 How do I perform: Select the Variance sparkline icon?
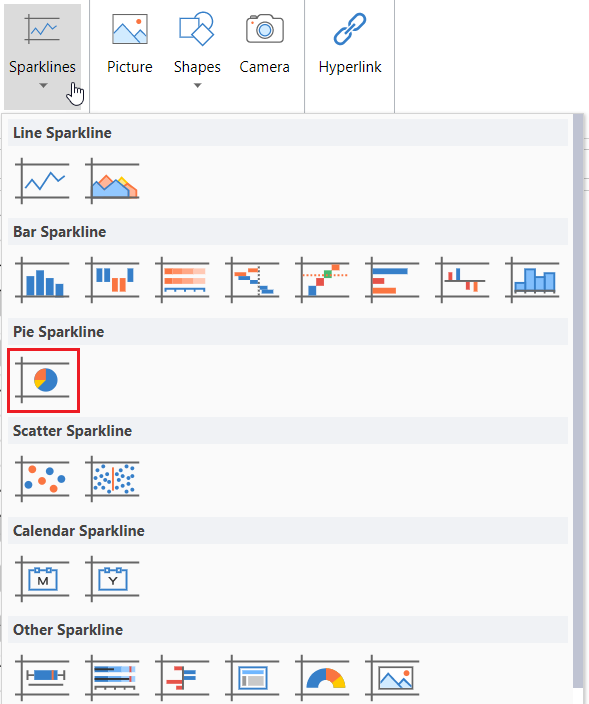click(462, 280)
